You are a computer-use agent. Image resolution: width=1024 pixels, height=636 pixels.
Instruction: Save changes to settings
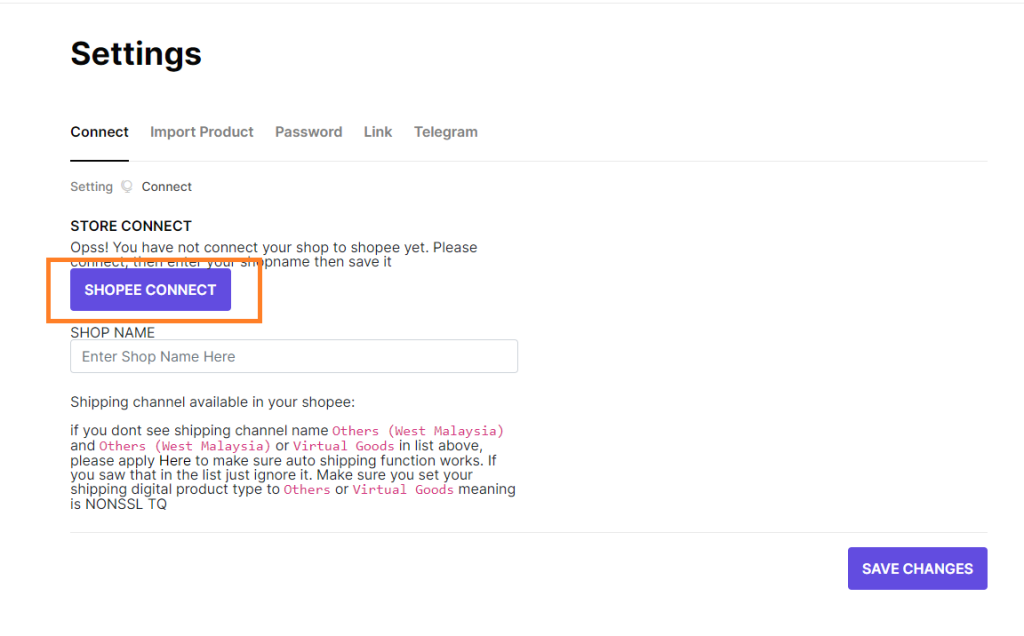point(918,569)
